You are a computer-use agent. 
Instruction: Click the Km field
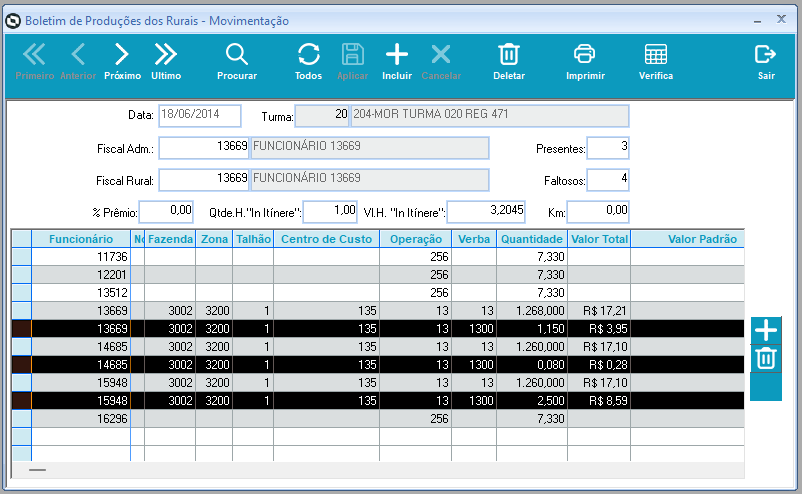598,212
